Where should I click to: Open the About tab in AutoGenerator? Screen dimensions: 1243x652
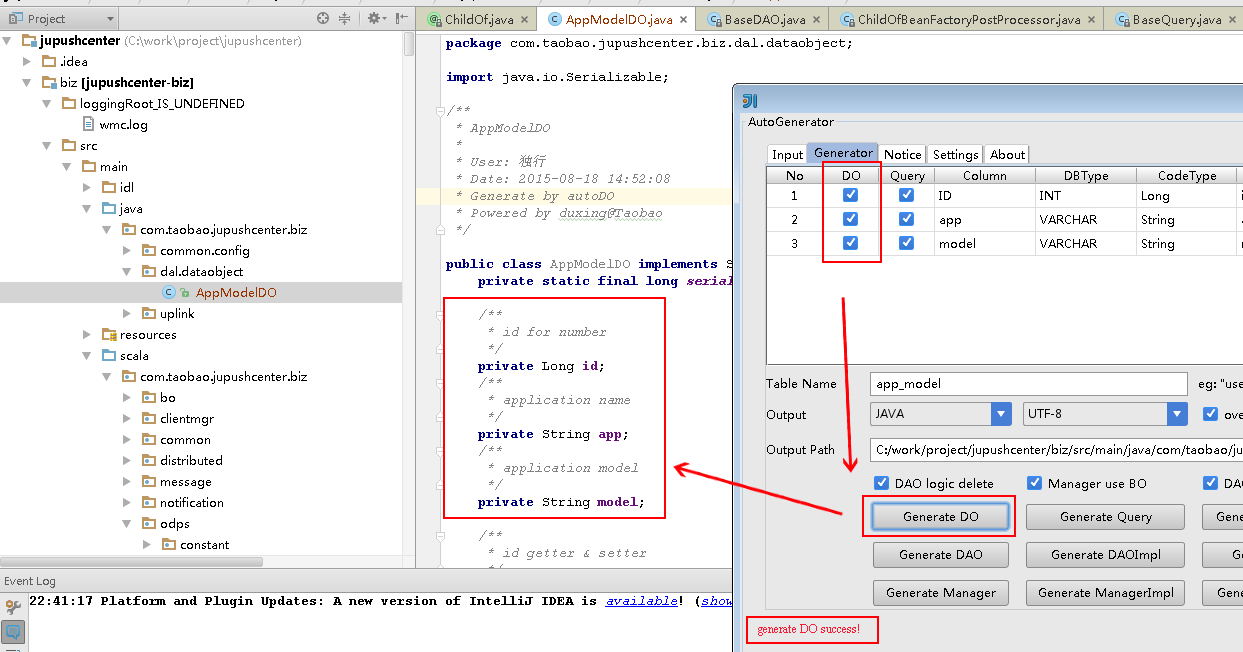[1007, 154]
